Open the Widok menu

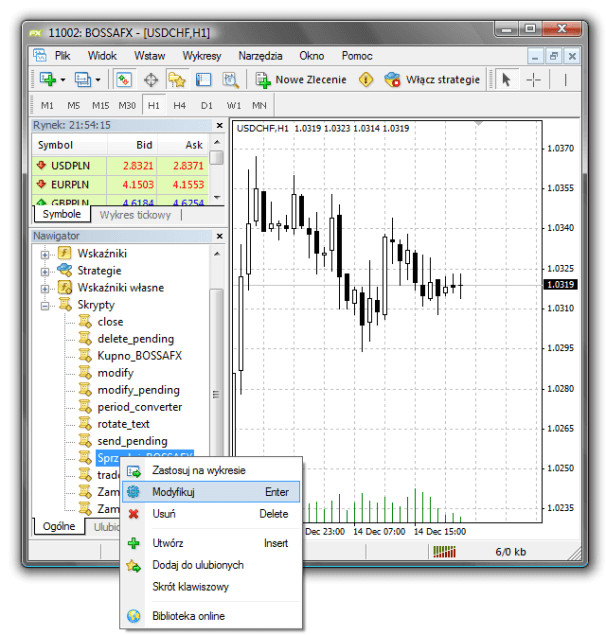pyautogui.click(x=102, y=56)
